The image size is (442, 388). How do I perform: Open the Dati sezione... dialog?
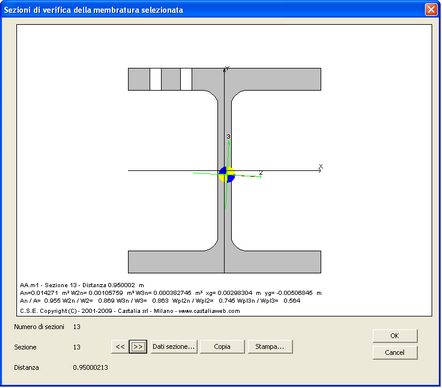pos(174,347)
